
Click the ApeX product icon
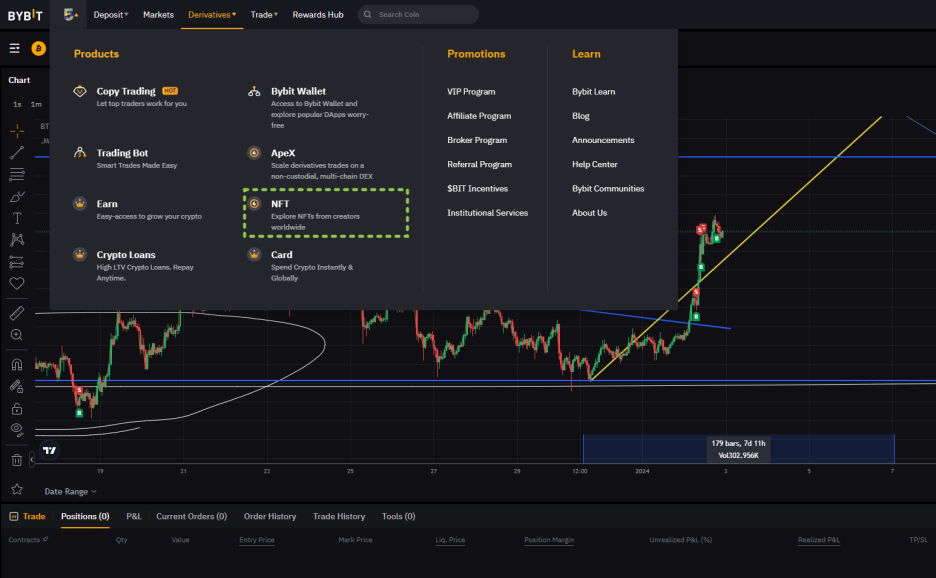click(254, 153)
